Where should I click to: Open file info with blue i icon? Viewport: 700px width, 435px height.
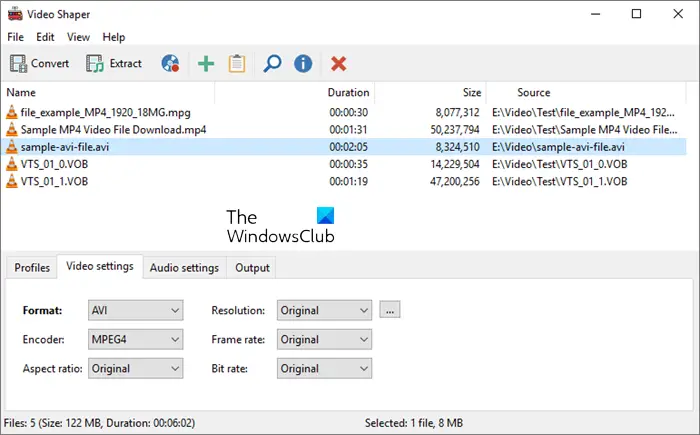[303, 64]
